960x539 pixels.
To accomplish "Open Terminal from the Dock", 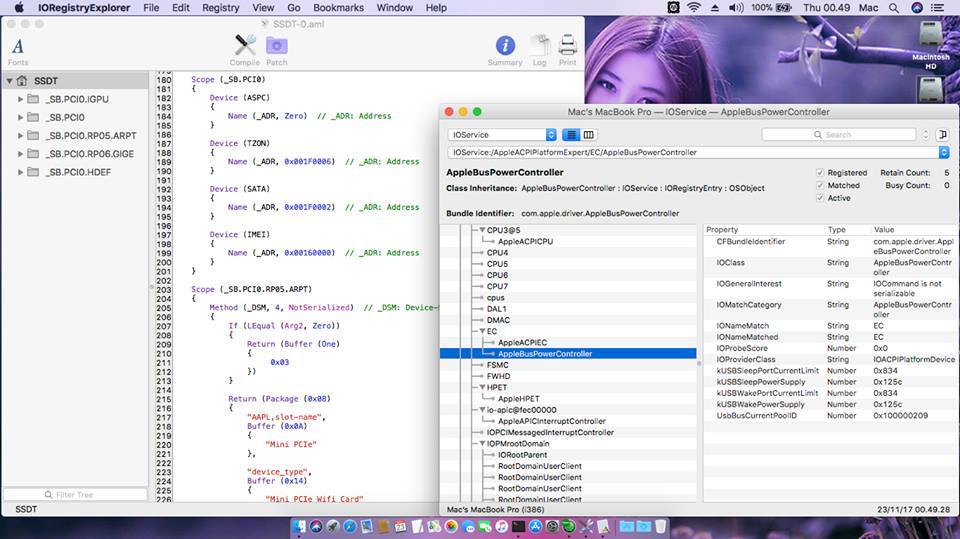I will pos(519,526).
